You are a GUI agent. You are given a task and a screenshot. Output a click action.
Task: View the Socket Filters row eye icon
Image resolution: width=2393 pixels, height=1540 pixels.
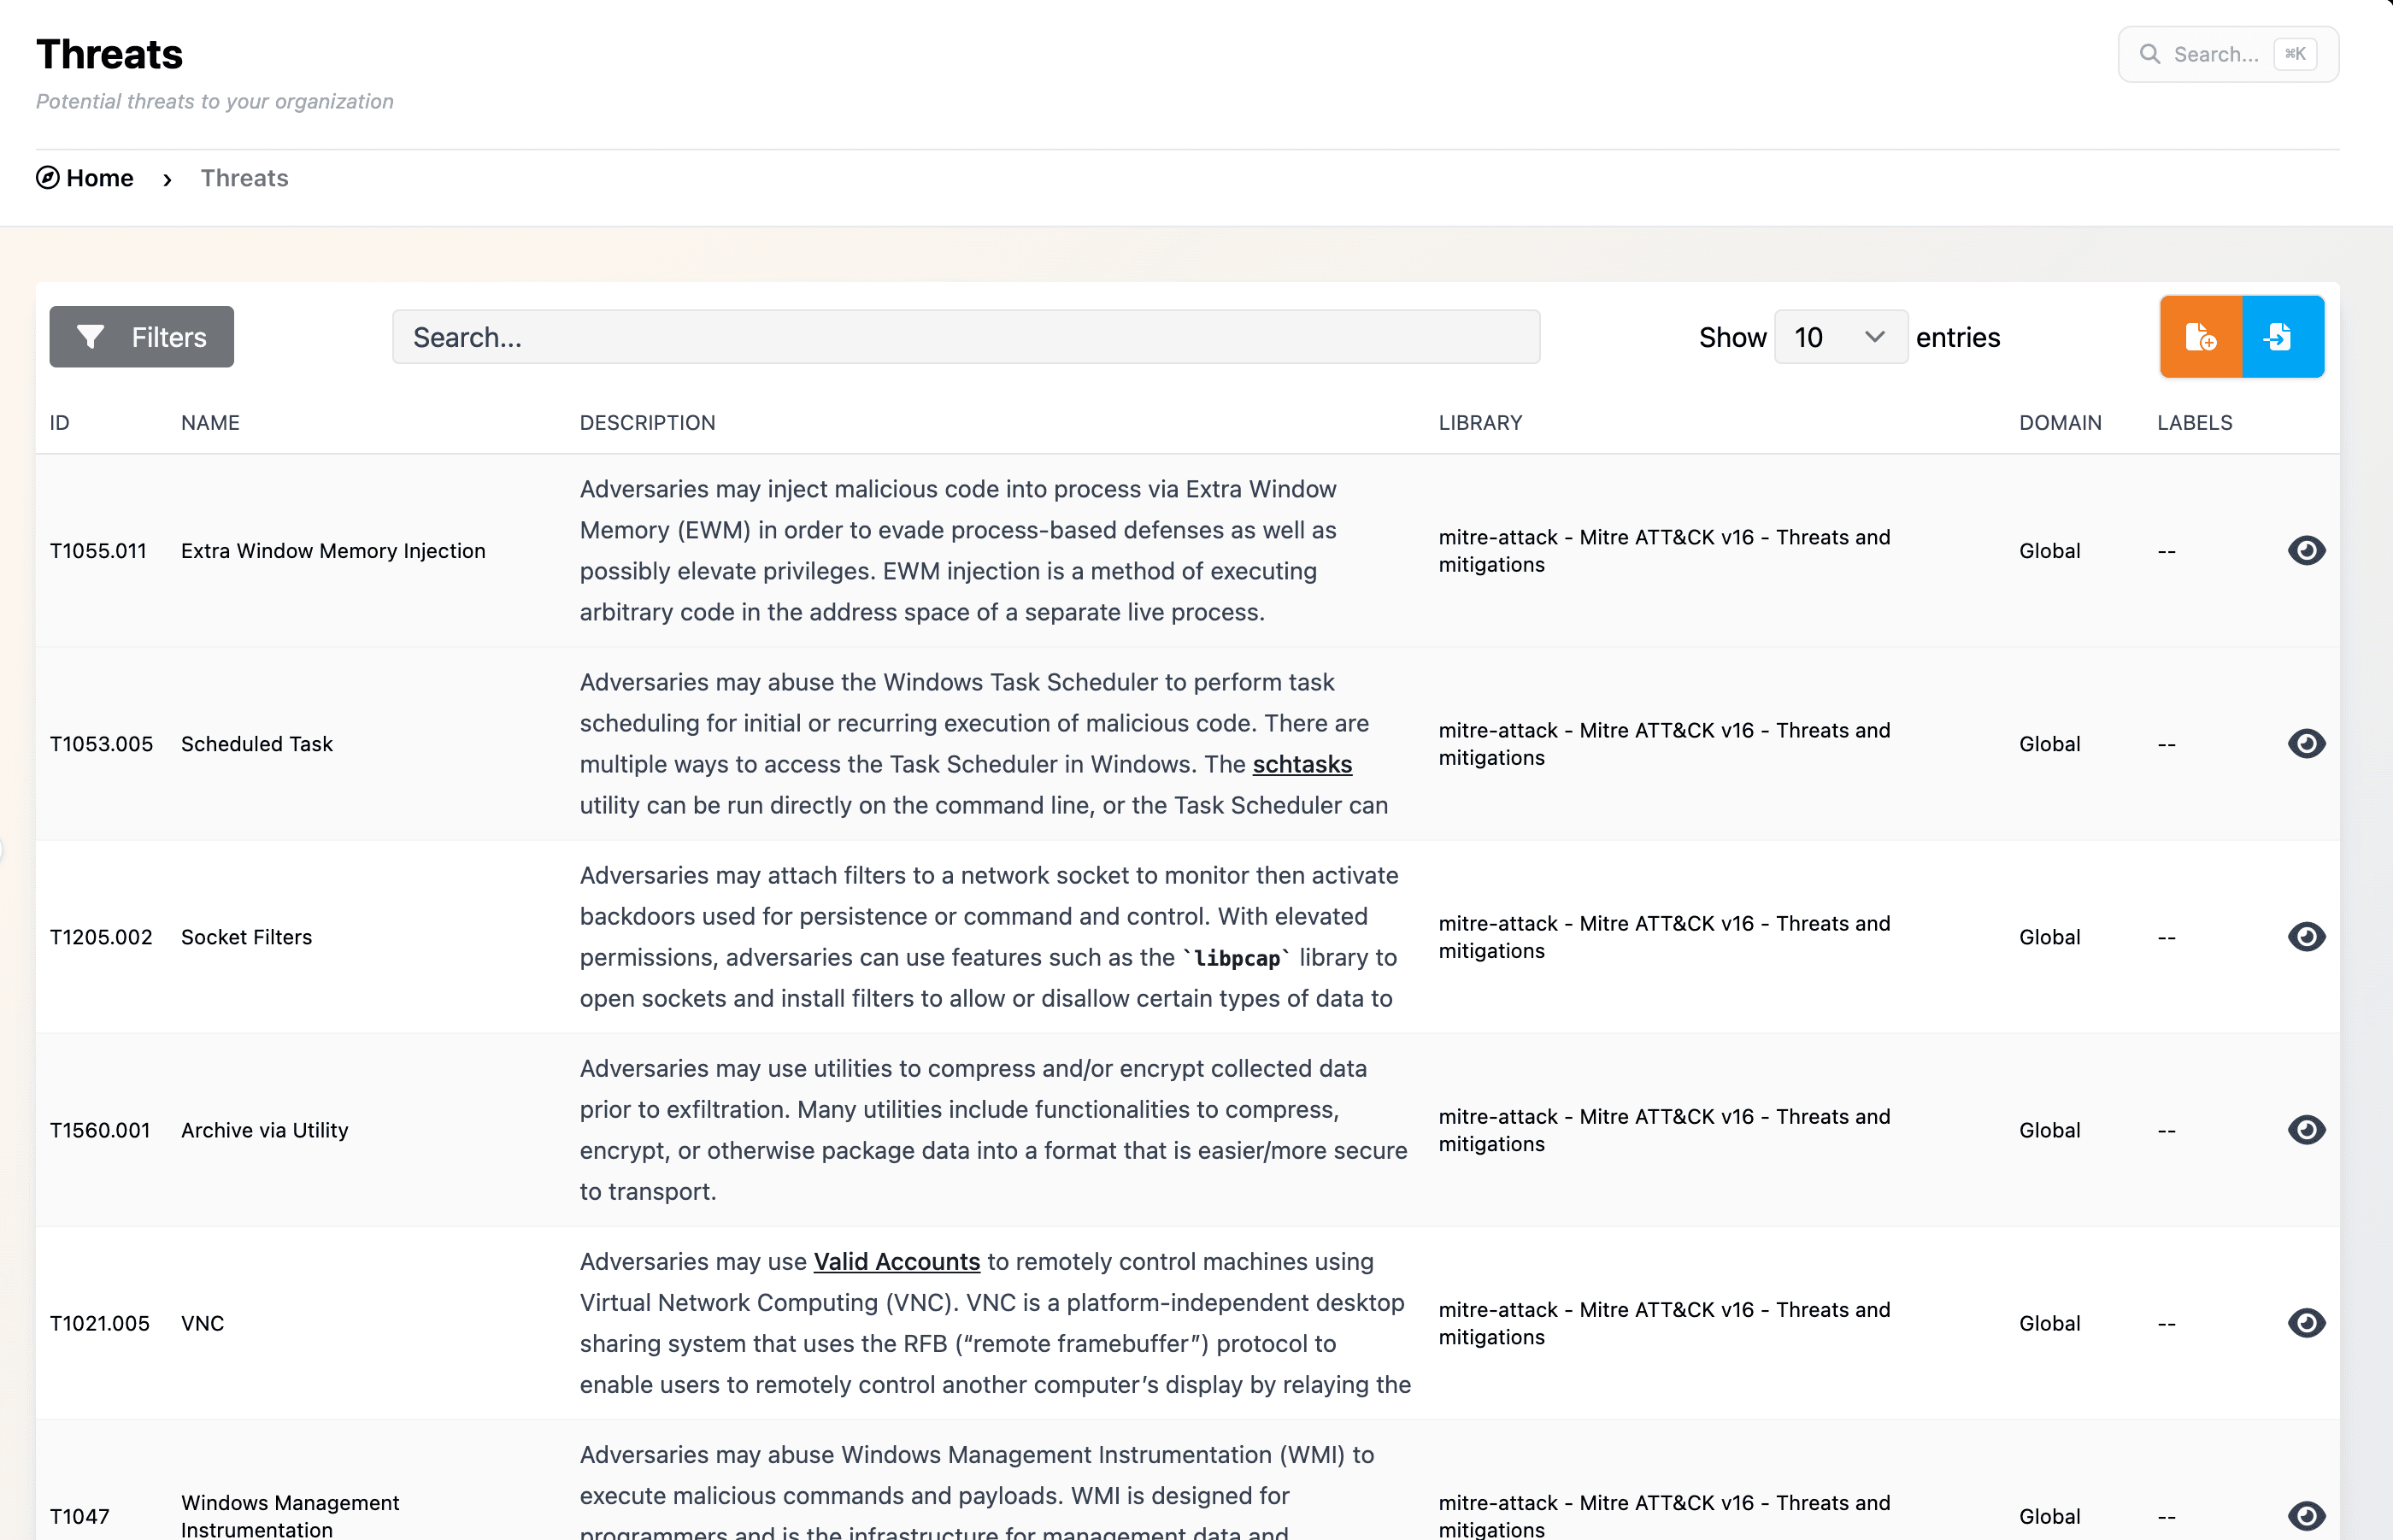[2306, 937]
